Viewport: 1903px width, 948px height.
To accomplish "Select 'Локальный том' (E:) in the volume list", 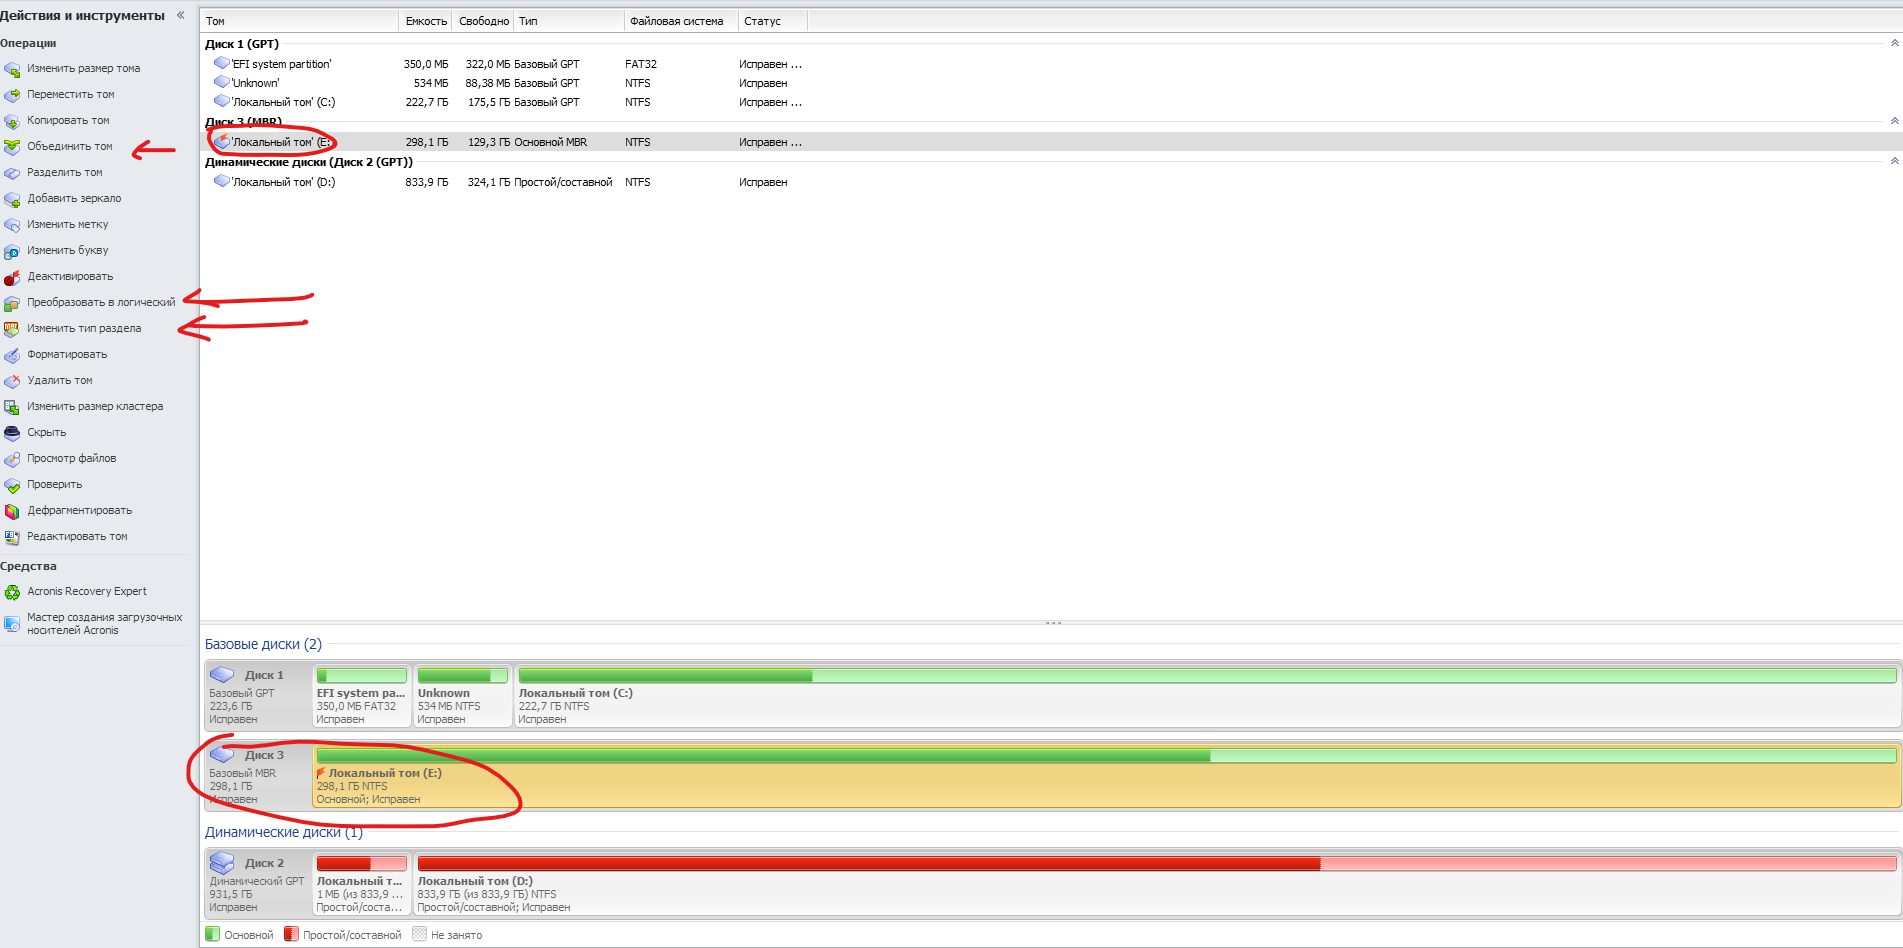I will pyautogui.click(x=1051, y=142).
